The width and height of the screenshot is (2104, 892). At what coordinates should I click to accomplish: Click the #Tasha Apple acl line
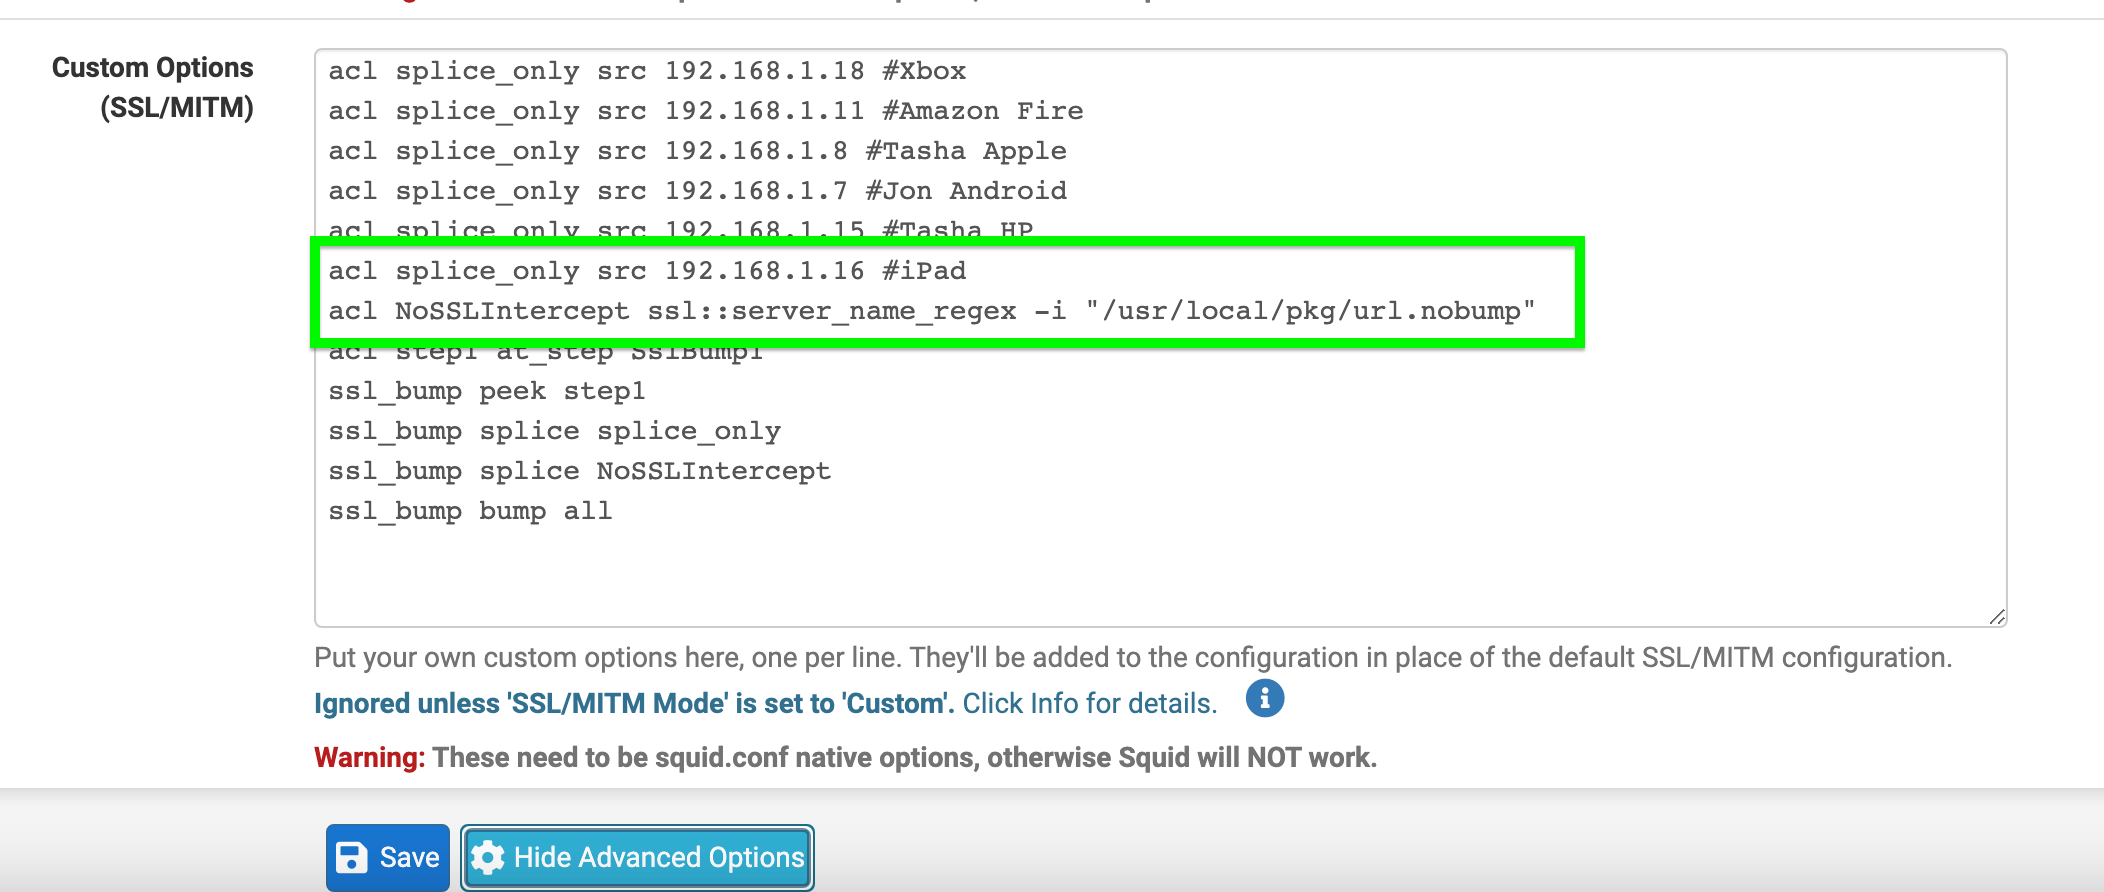coord(697,152)
